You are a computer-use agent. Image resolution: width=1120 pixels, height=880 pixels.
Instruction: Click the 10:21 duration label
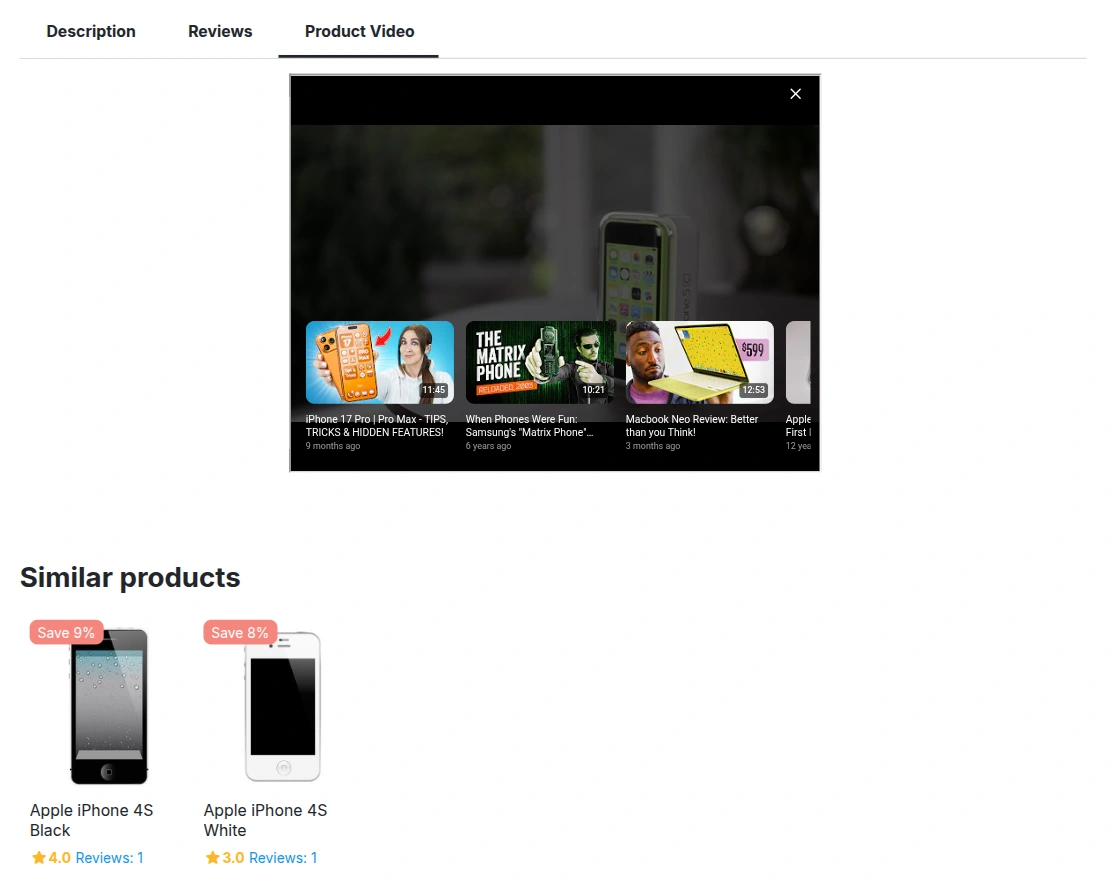tap(593, 390)
